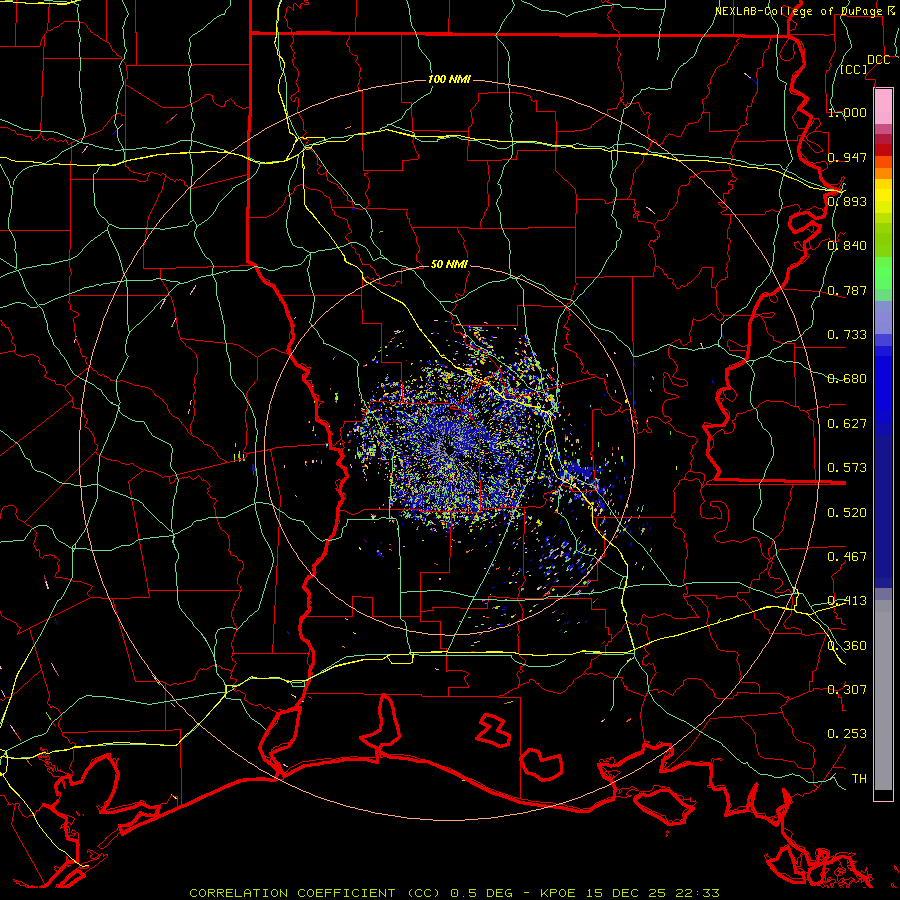The width and height of the screenshot is (900, 900).
Task: Click the 1.000 scale value
Action: (847, 112)
